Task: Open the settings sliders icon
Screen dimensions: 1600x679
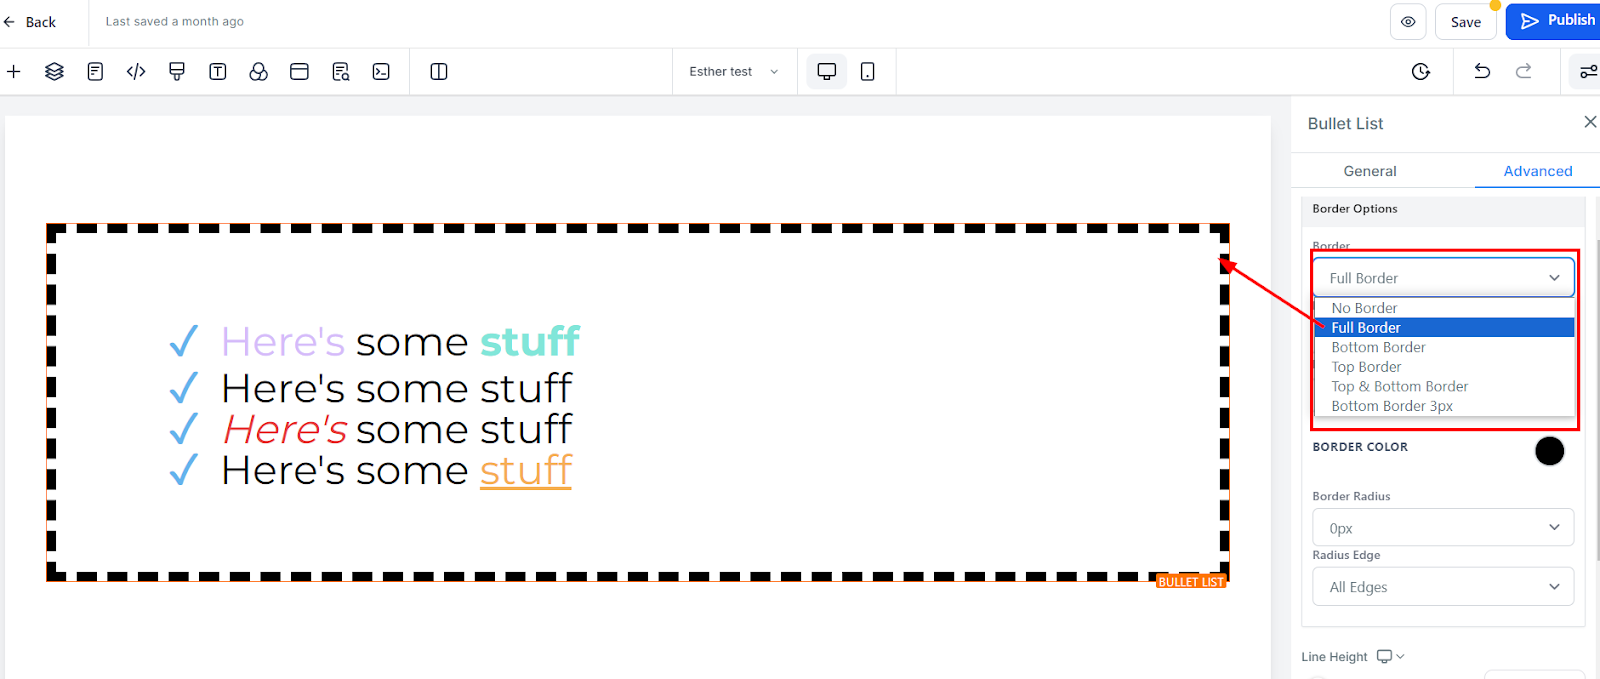Action: [1588, 71]
